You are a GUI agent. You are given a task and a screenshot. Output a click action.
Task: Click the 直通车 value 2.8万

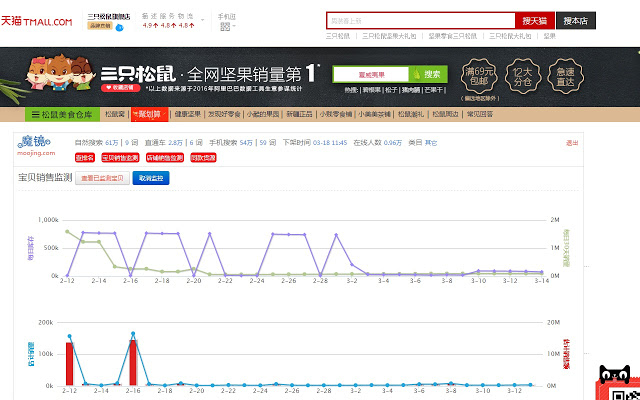click(176, 142)
